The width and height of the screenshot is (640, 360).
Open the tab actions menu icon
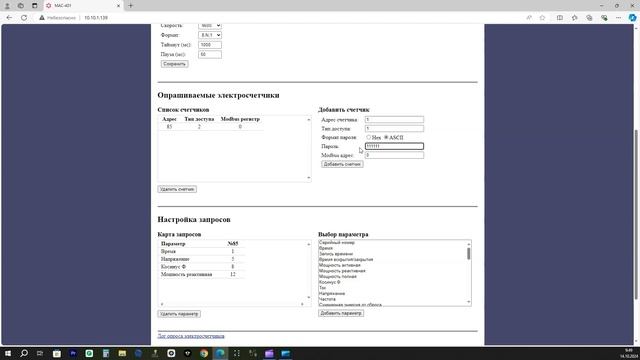(x=34, y=6)
